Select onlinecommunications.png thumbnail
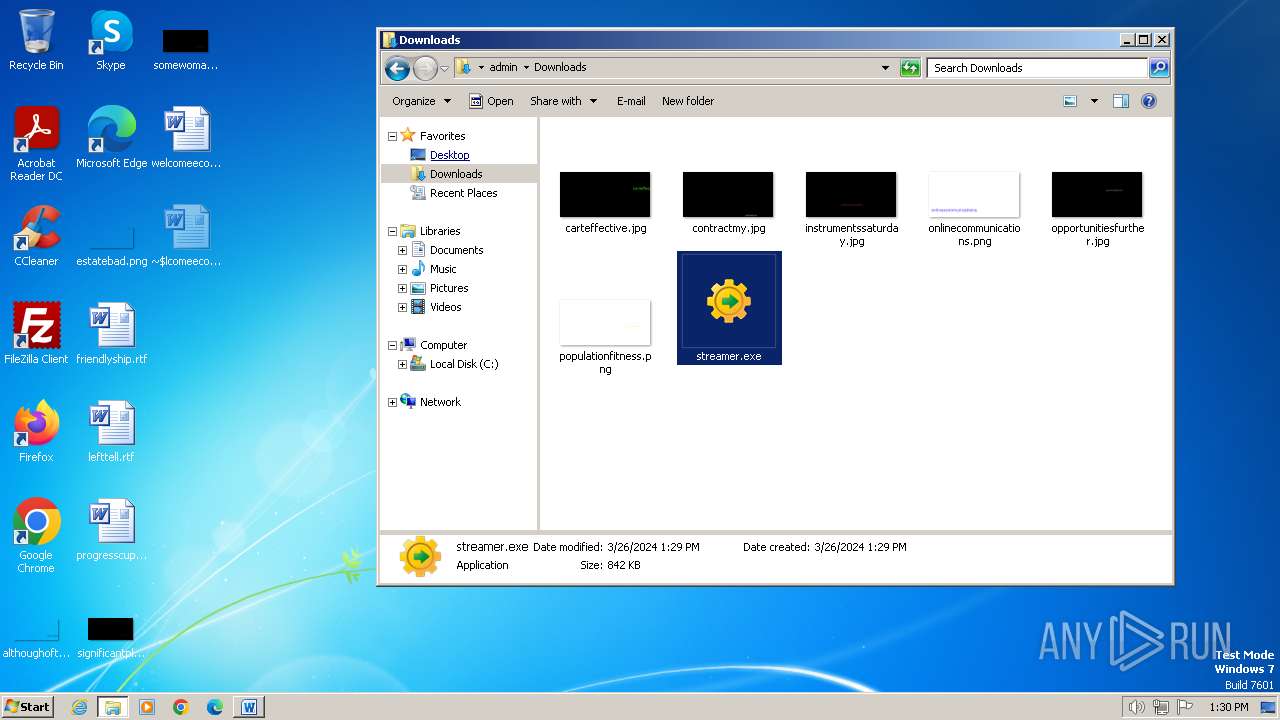The image size is (1280, 720). tap(974, 209)
